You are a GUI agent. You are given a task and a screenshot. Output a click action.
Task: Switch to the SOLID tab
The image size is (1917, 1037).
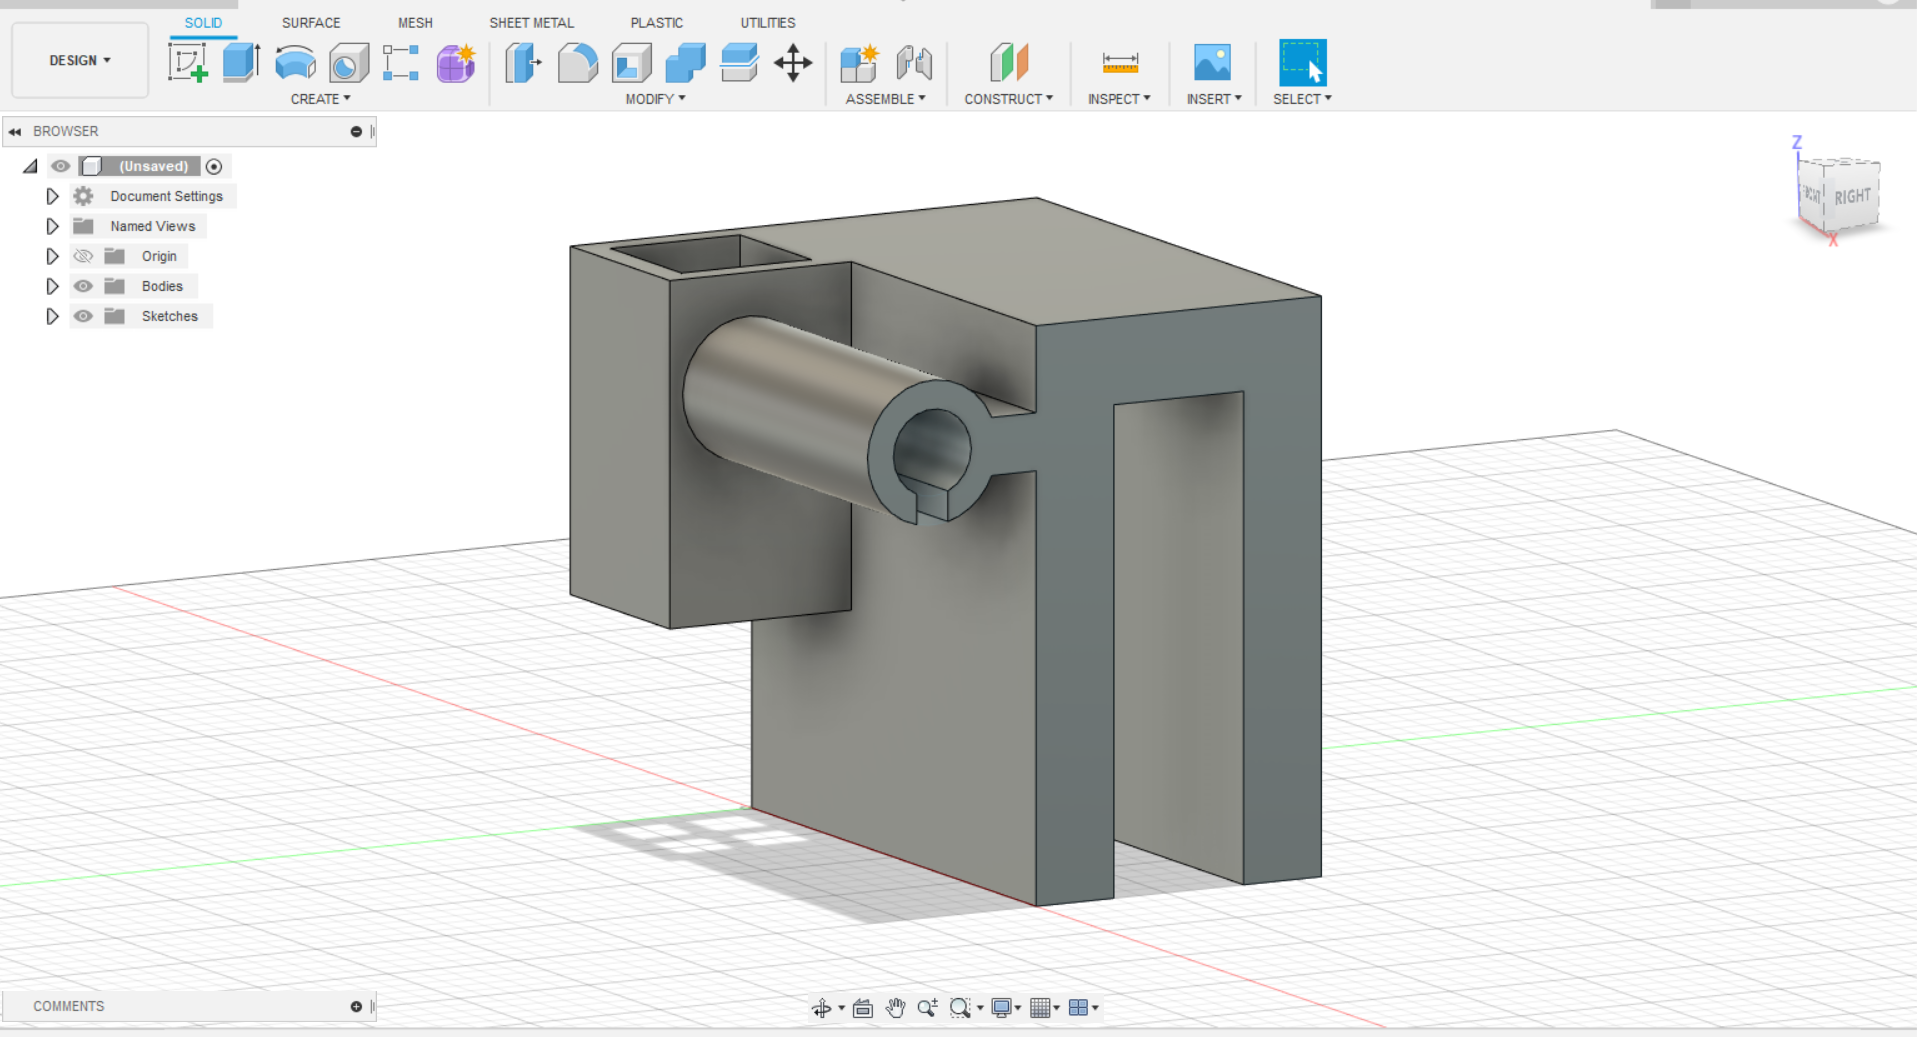203,22
